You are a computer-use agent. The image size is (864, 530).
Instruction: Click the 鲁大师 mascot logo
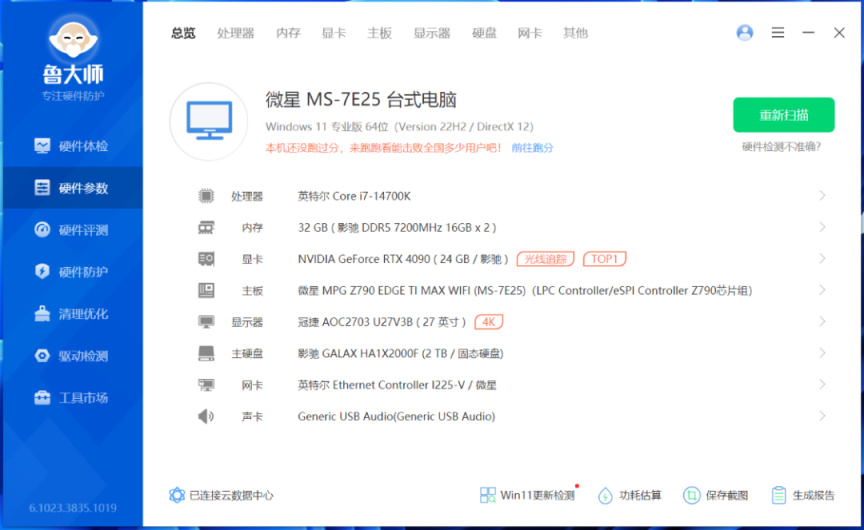(73, 39)
